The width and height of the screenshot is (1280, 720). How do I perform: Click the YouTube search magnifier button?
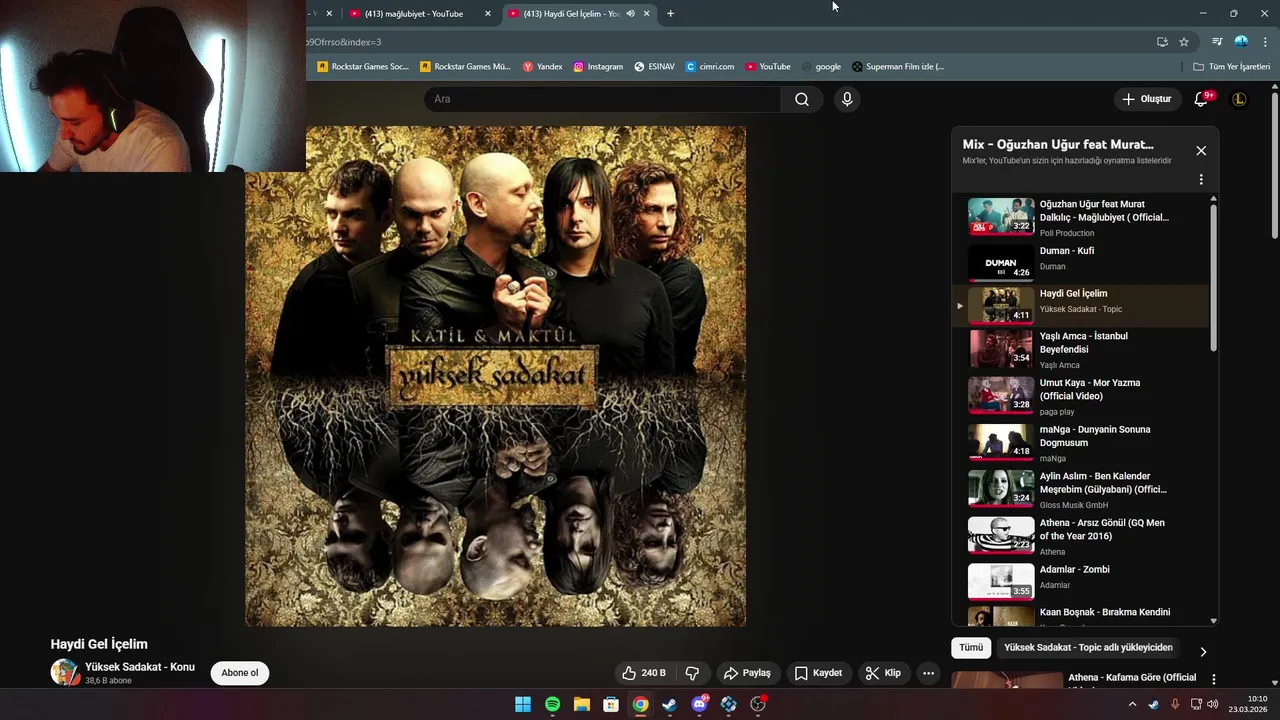(802, 99)
